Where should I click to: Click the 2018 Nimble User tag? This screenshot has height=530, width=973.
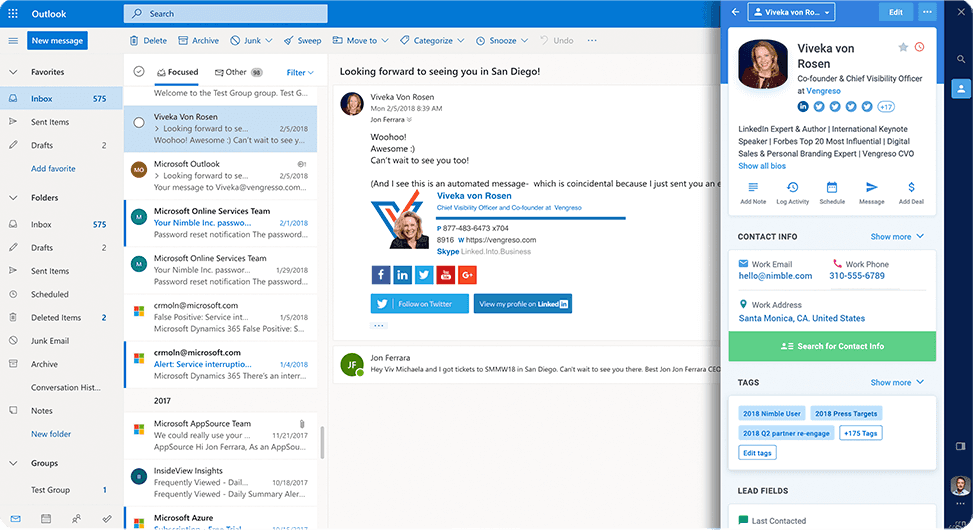[771, 413]
